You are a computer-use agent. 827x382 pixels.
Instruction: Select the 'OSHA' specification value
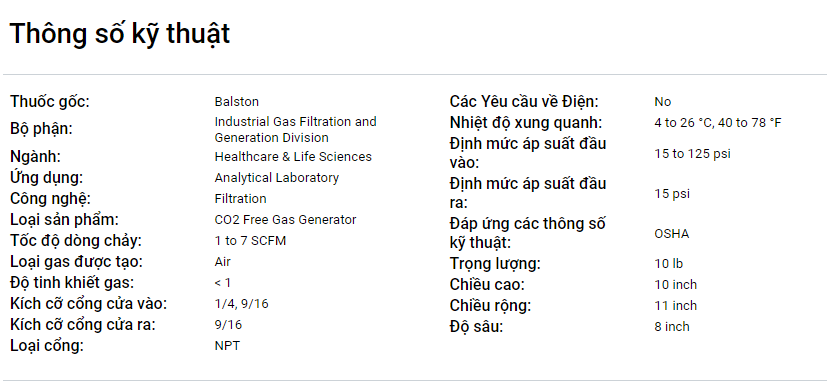coord(671,234)
